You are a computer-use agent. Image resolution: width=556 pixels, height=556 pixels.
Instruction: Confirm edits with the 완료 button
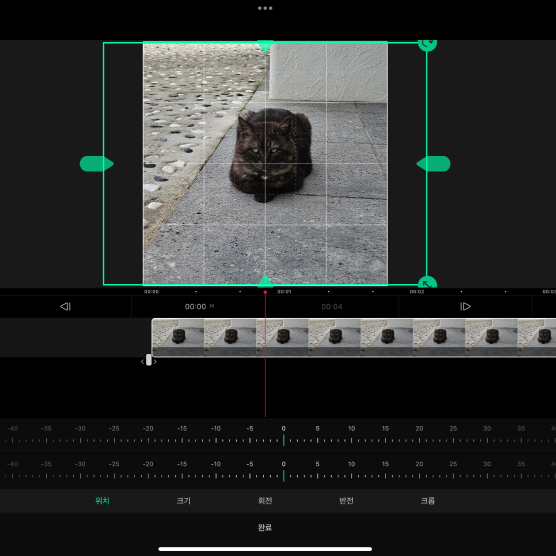coord(265,527)
